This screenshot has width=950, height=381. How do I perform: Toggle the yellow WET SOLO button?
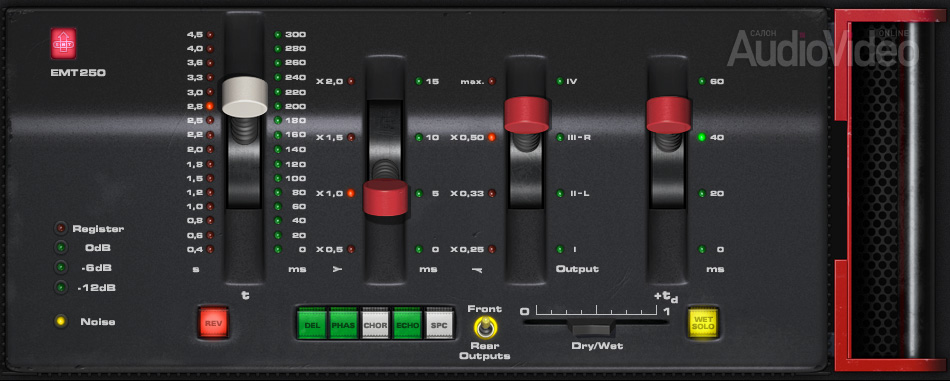703,323
